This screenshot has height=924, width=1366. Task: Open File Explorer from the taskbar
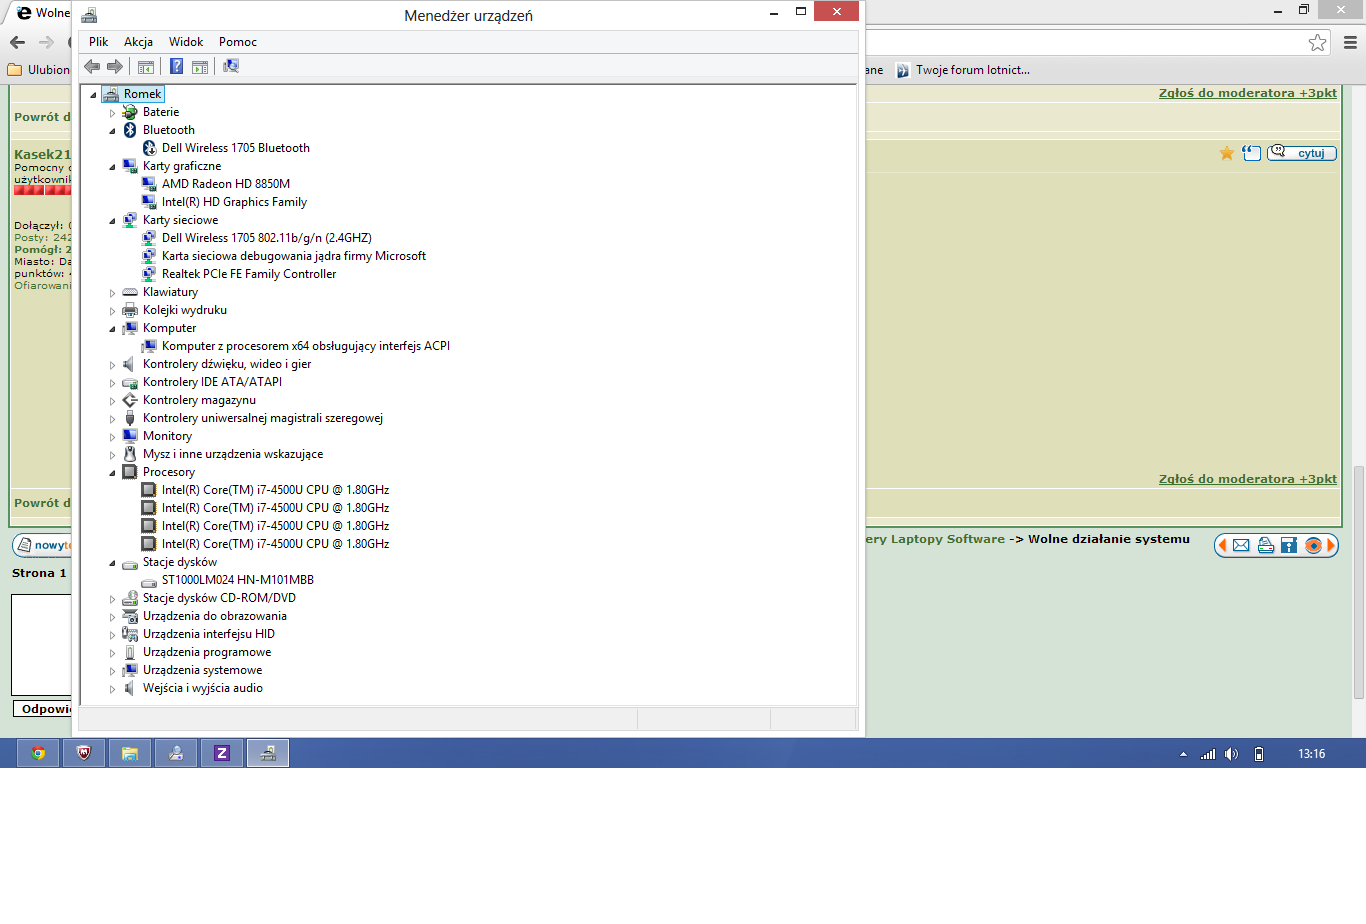pos(130,753)
